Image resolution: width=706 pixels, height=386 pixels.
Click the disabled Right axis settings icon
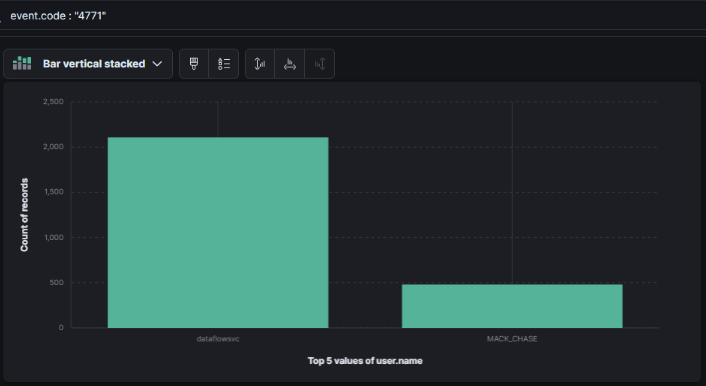pyautogui.click(x=320, y=64)
